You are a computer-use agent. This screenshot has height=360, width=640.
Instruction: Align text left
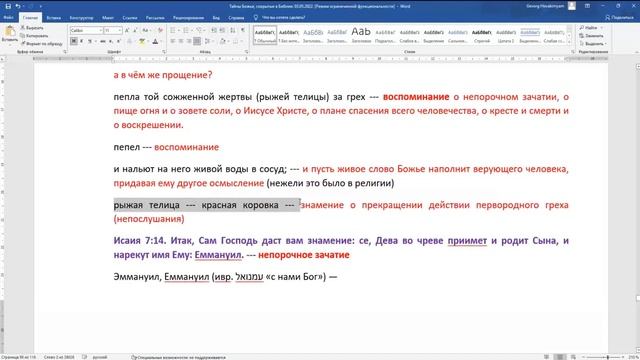click(173, 41)
